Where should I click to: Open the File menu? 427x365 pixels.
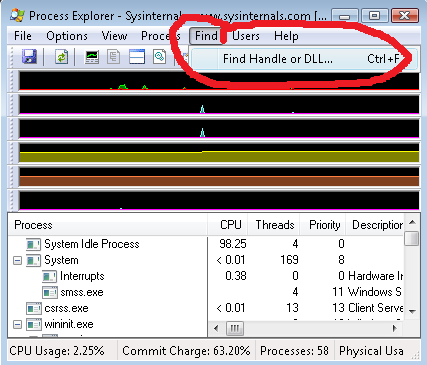click(23, 36)
